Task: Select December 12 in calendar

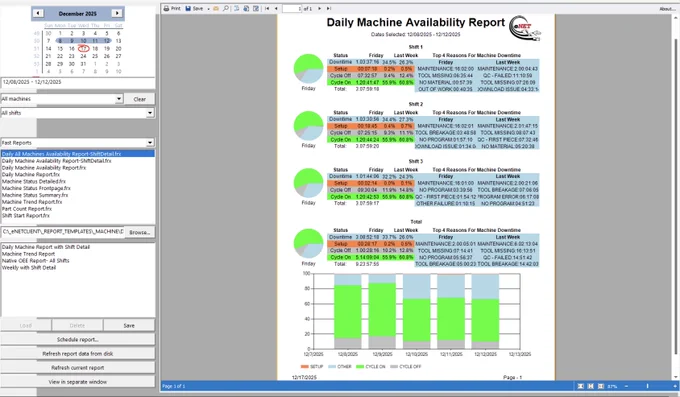Action: click(107, 41)
